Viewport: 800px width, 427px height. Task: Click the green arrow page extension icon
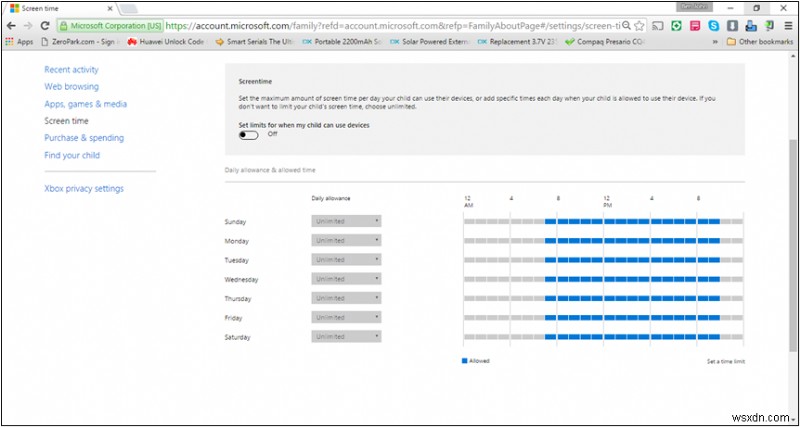769,26
